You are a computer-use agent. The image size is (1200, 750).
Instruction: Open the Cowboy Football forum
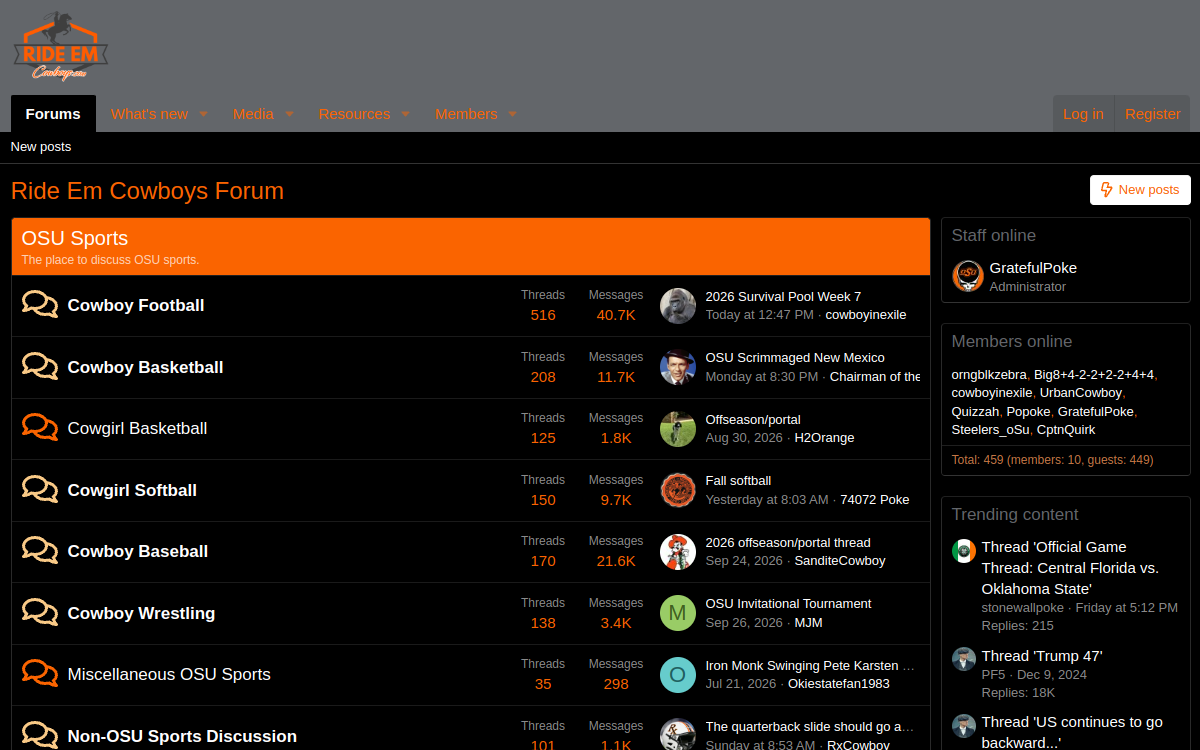(136, 305)
